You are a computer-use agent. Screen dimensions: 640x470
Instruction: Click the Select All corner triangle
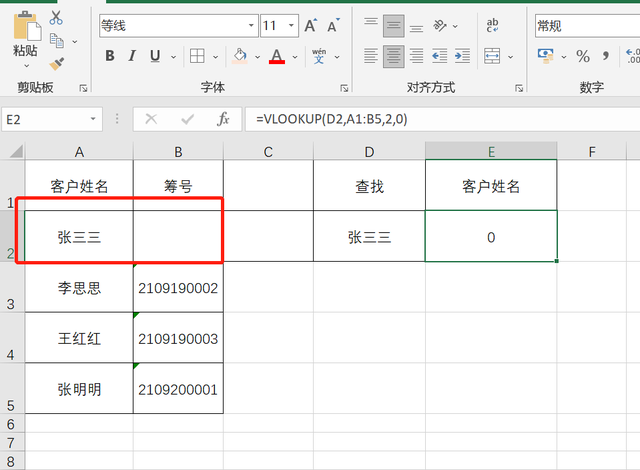coord(16,151)
